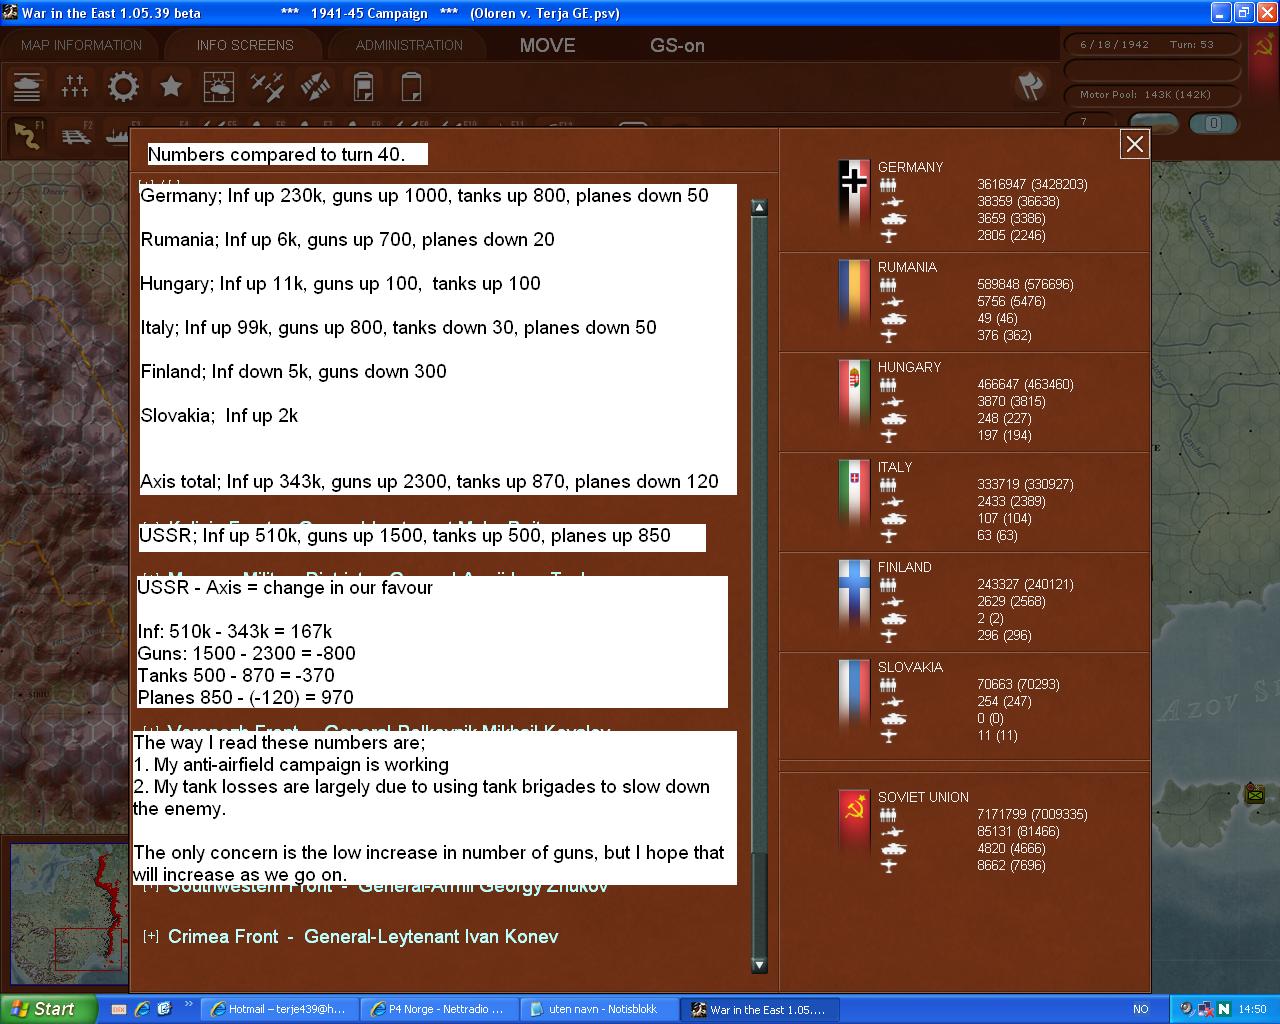This screenshot has width=1280, height=1024.
Task: Click the War in the East taskbar button
Action: pos(761,1009)
